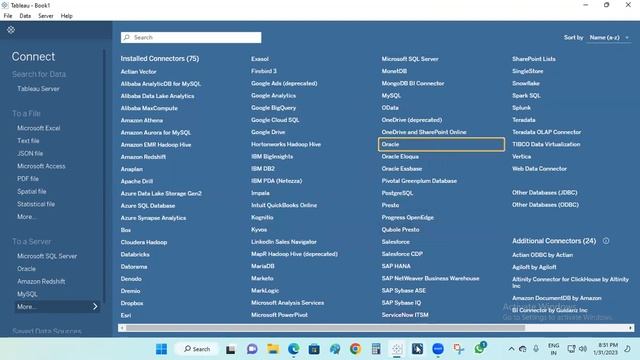Click the info icon beside Additional Connectors
640x360 pixels.
coord(606,241)
